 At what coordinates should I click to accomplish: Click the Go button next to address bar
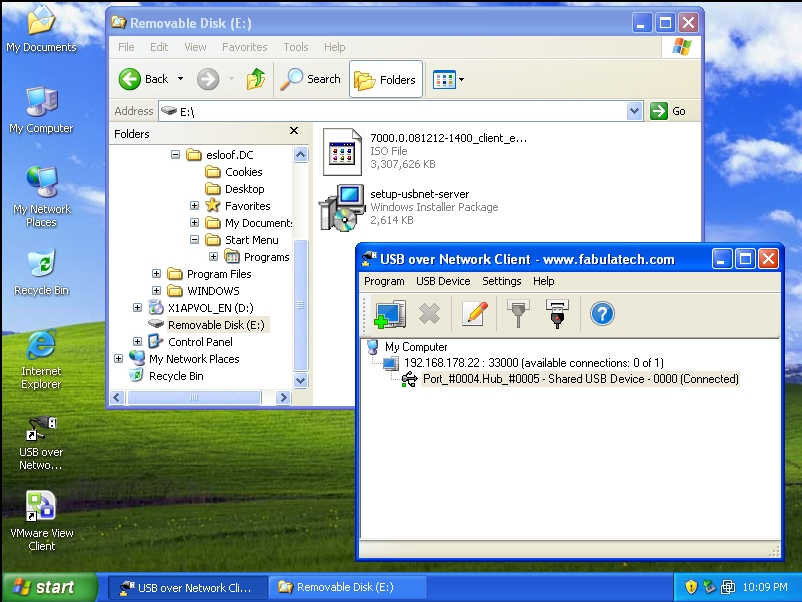668,111
